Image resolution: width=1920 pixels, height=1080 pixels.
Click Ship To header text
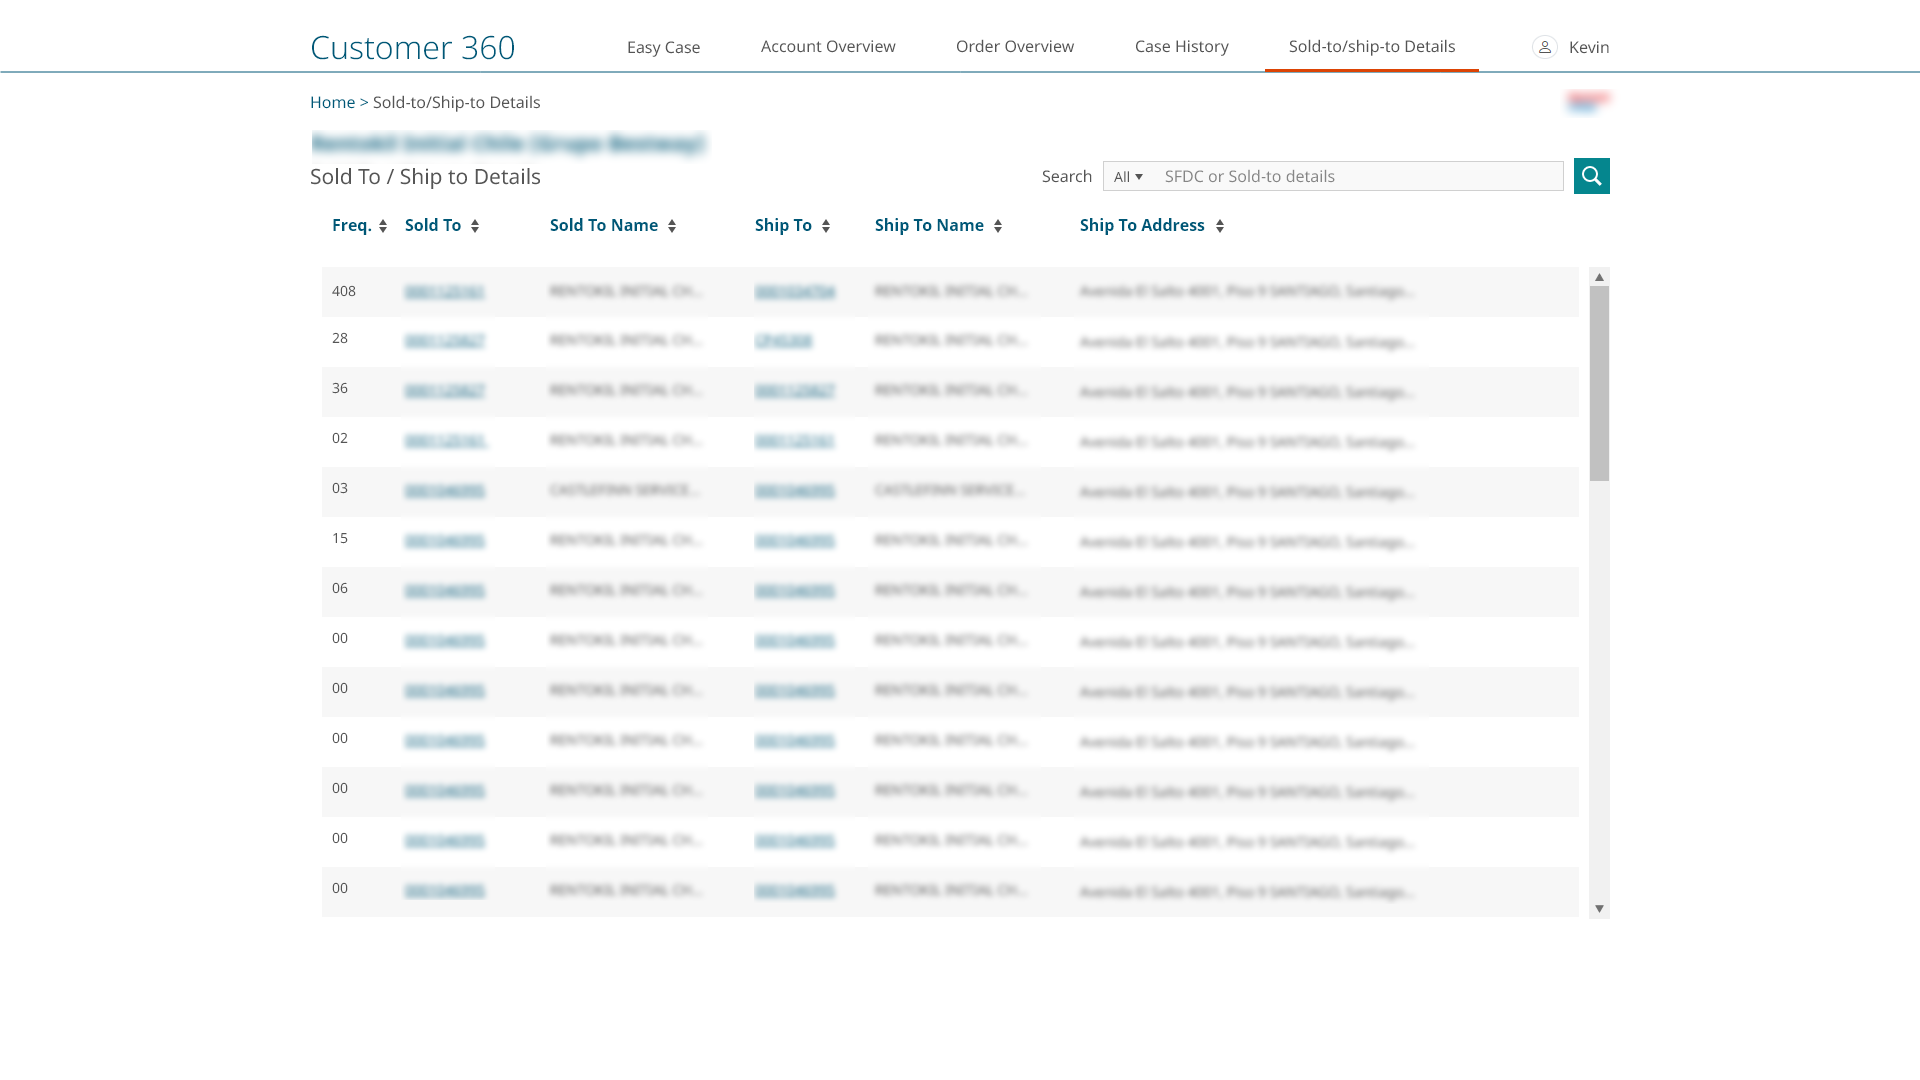click(783, 225)
